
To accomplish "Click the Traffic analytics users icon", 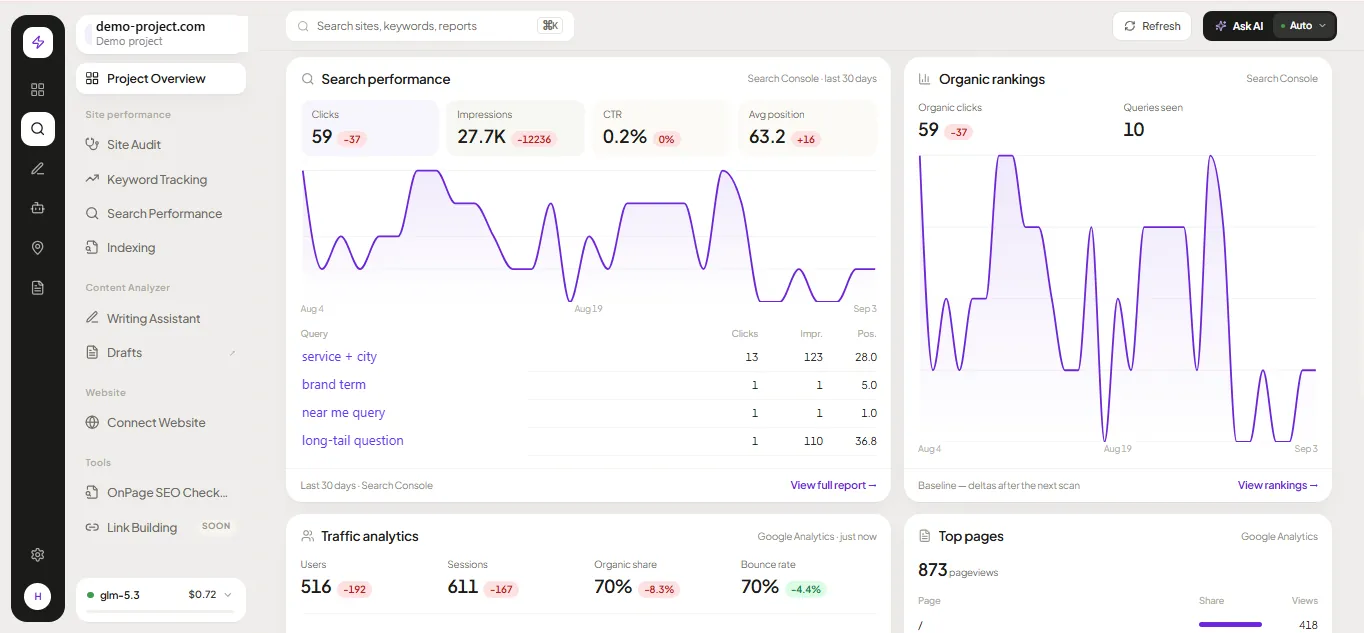I will click(307, 537).
